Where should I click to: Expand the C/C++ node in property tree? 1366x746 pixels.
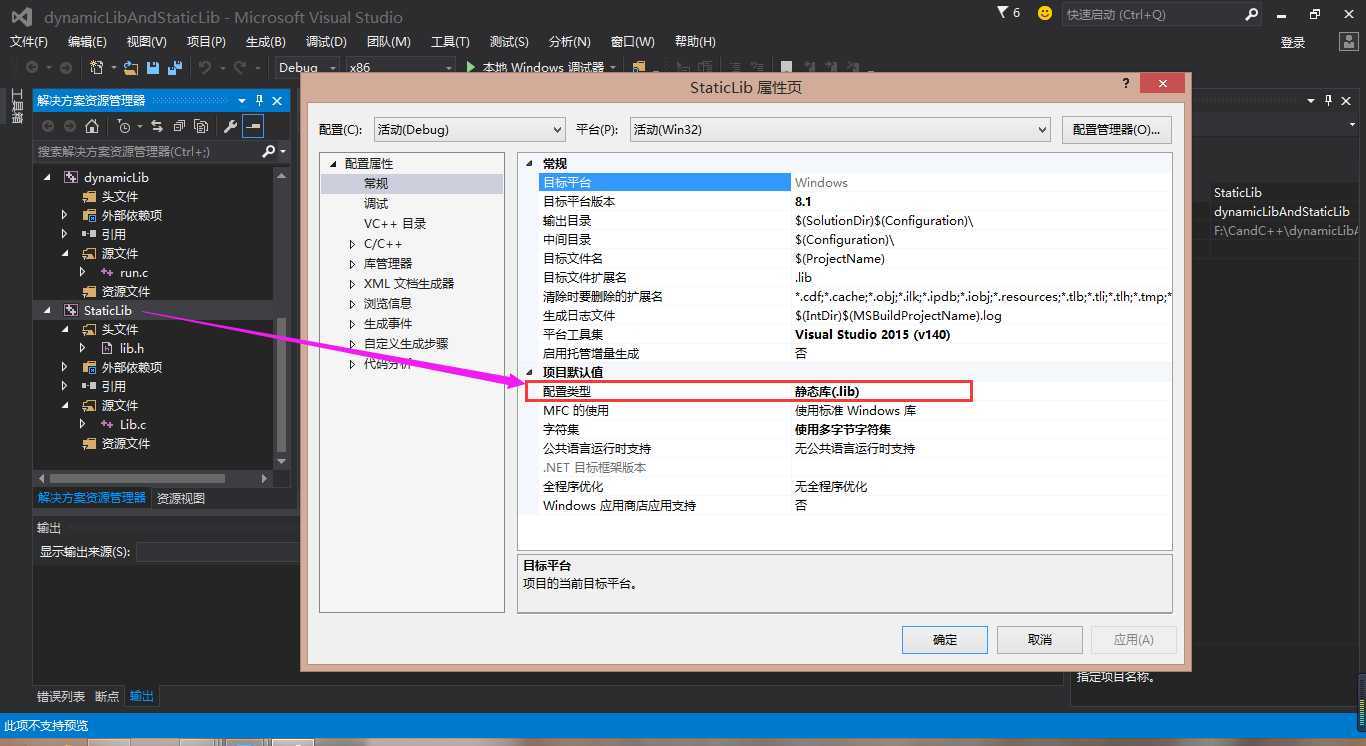pyautogui.click(x=352, y=244)
